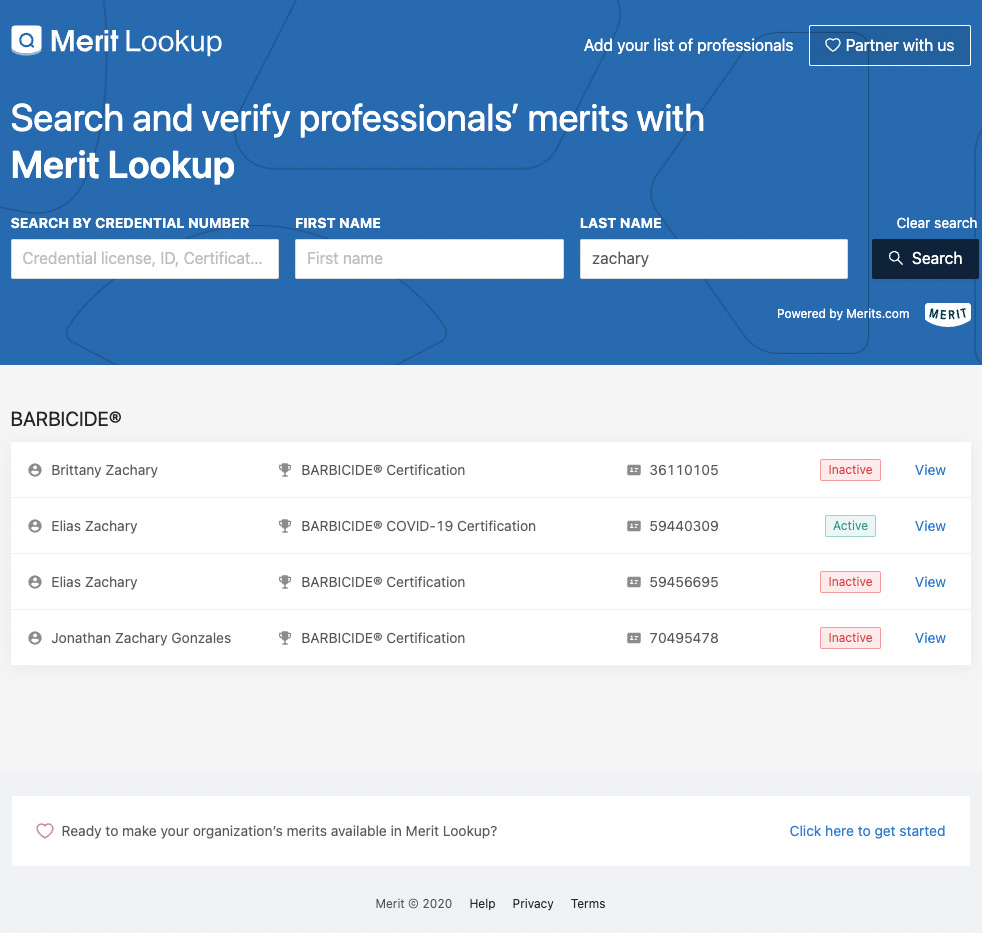This screenshot has width=982, height=933.
Task: Click Click here to get started
Action: click(867, 831)
